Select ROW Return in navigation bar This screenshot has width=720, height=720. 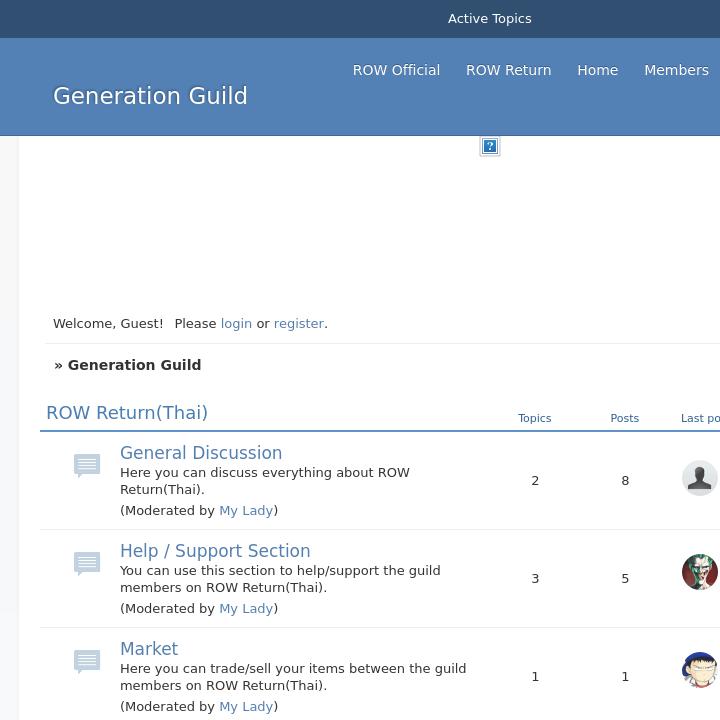click(508, 70)
